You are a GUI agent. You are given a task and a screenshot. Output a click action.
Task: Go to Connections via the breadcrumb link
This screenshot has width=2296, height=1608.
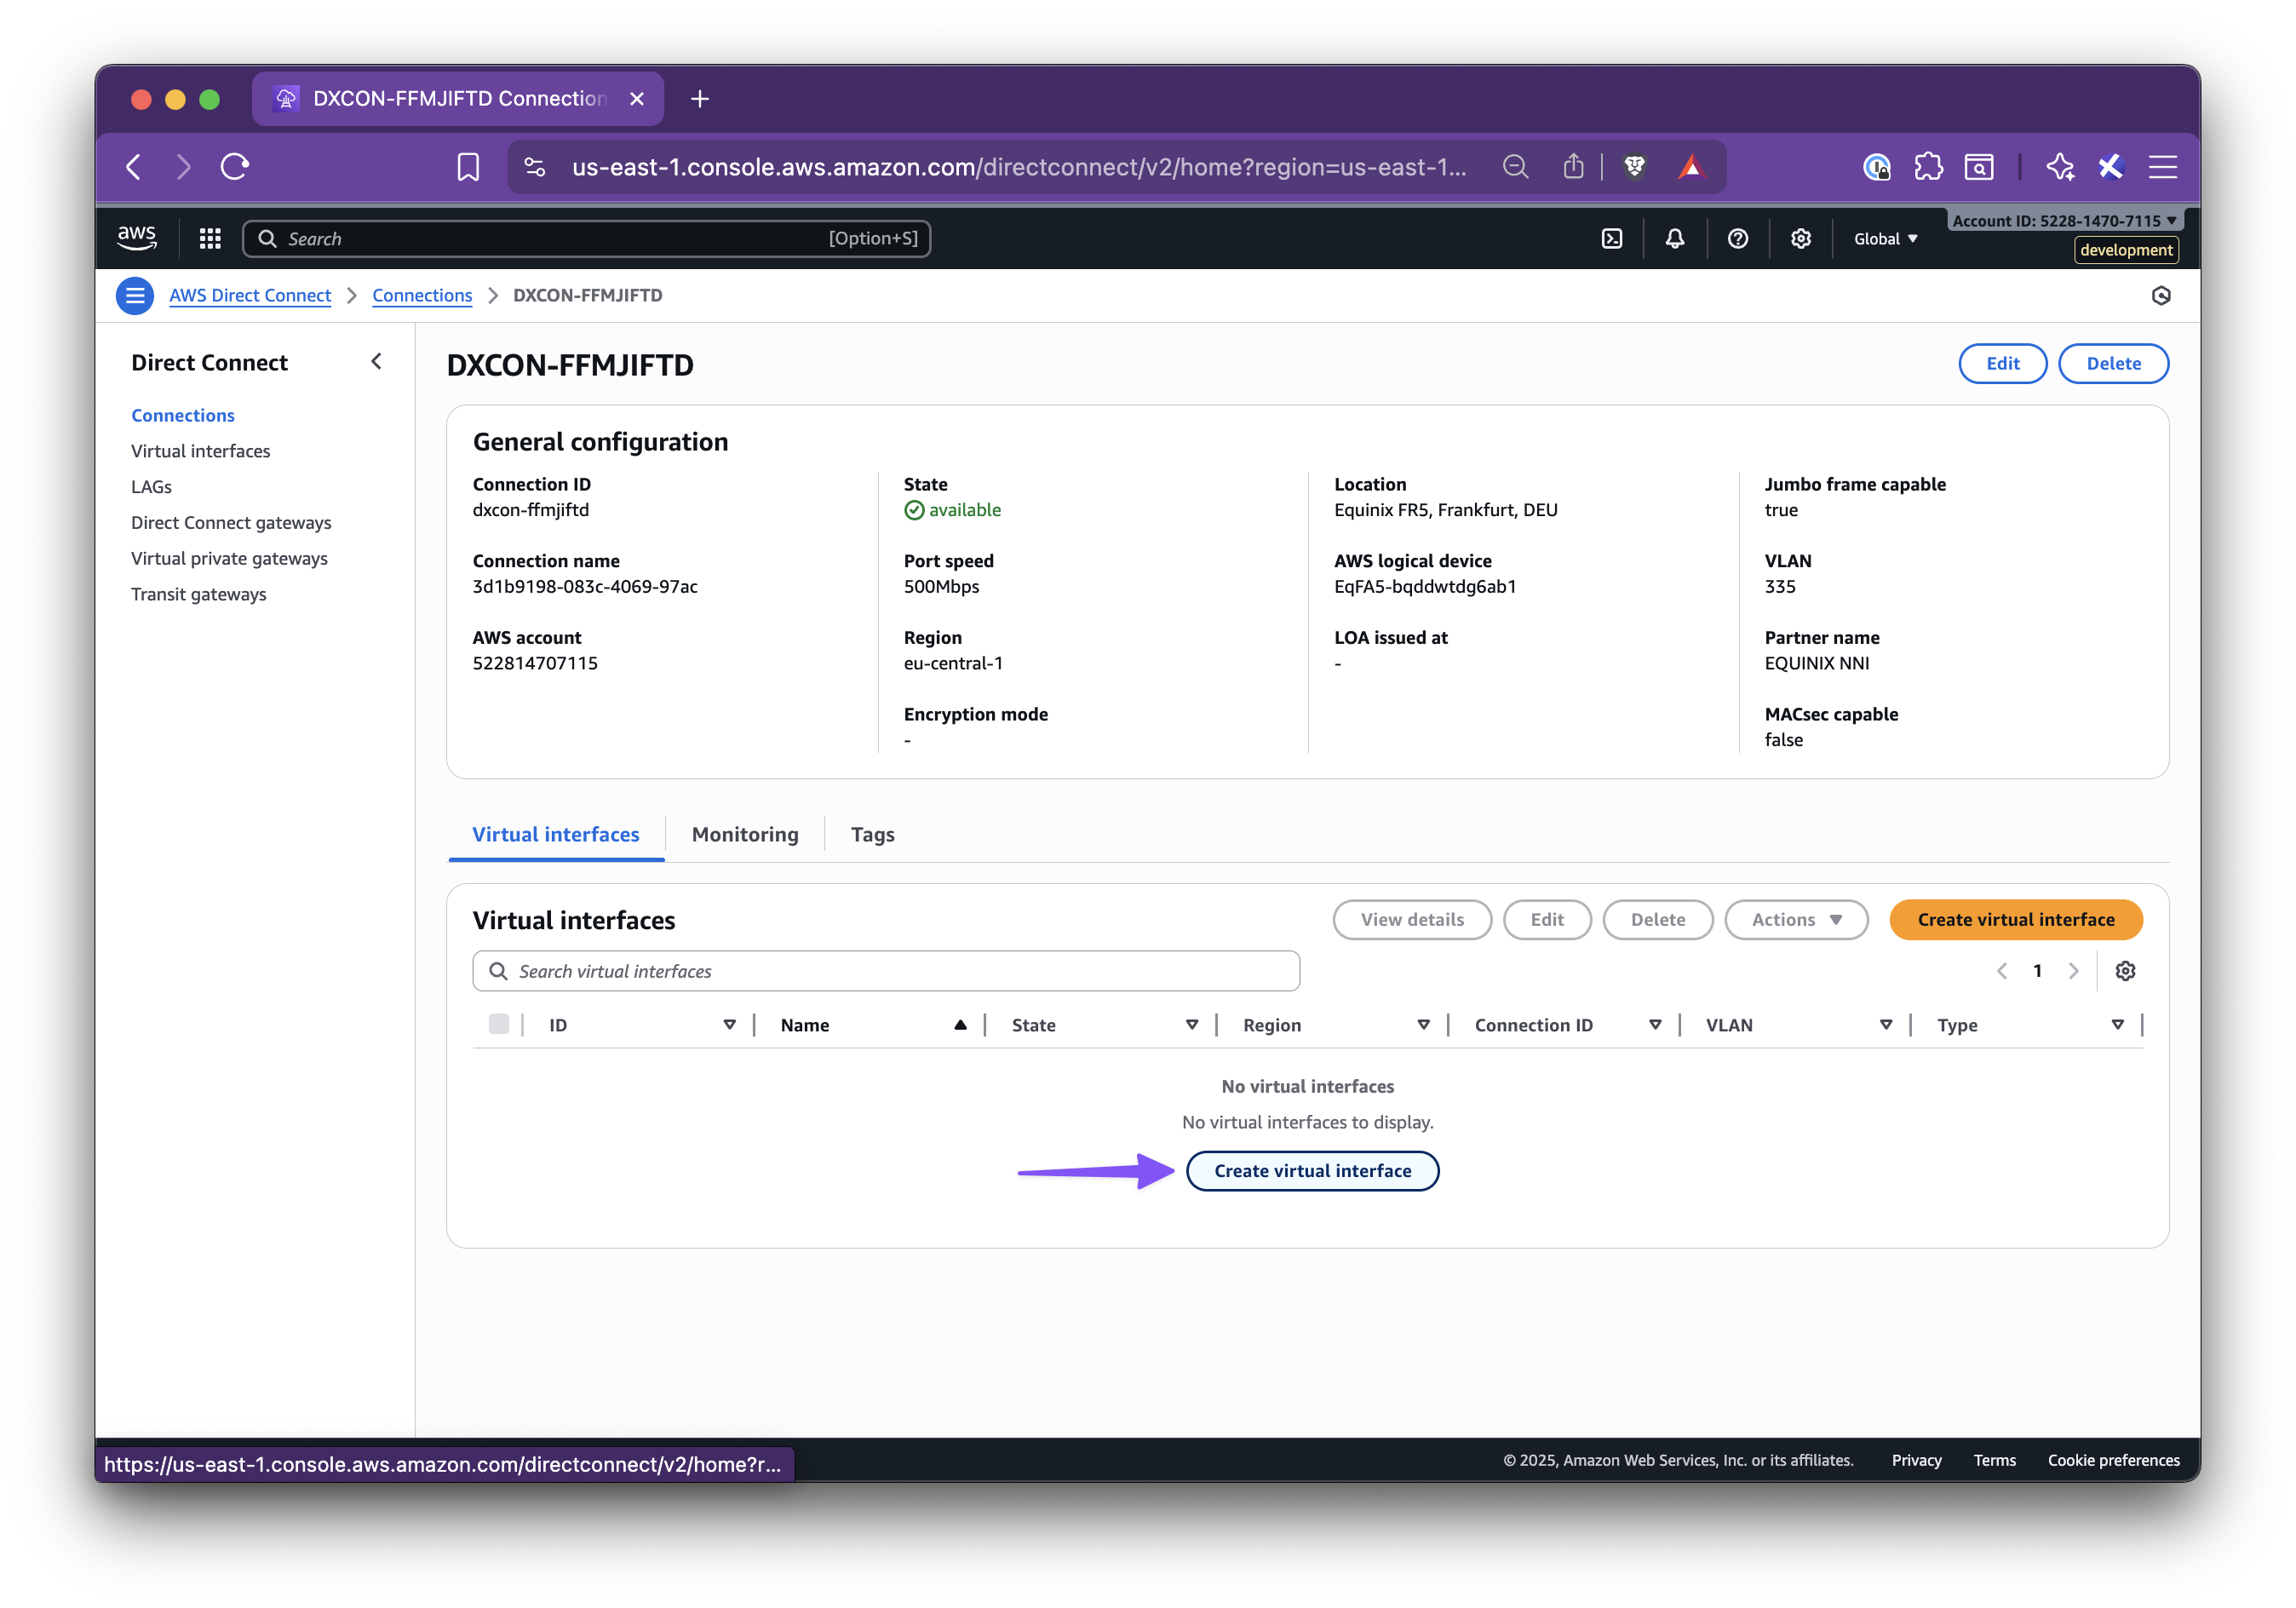422,295
